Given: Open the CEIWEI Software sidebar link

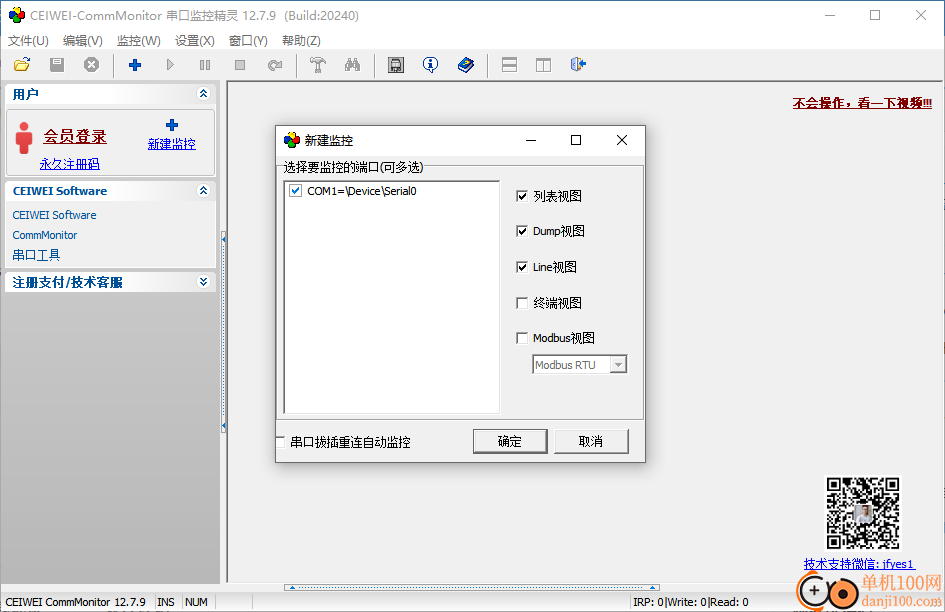Looking at the screenshot, I should click(x=54, y=215).
